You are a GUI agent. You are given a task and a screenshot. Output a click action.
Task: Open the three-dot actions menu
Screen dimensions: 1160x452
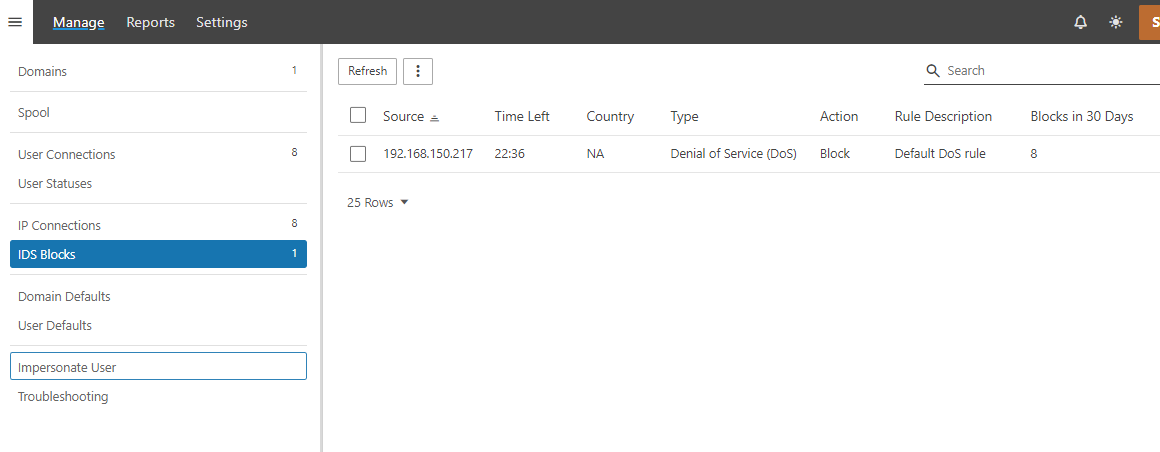click(x=418, y=71)
